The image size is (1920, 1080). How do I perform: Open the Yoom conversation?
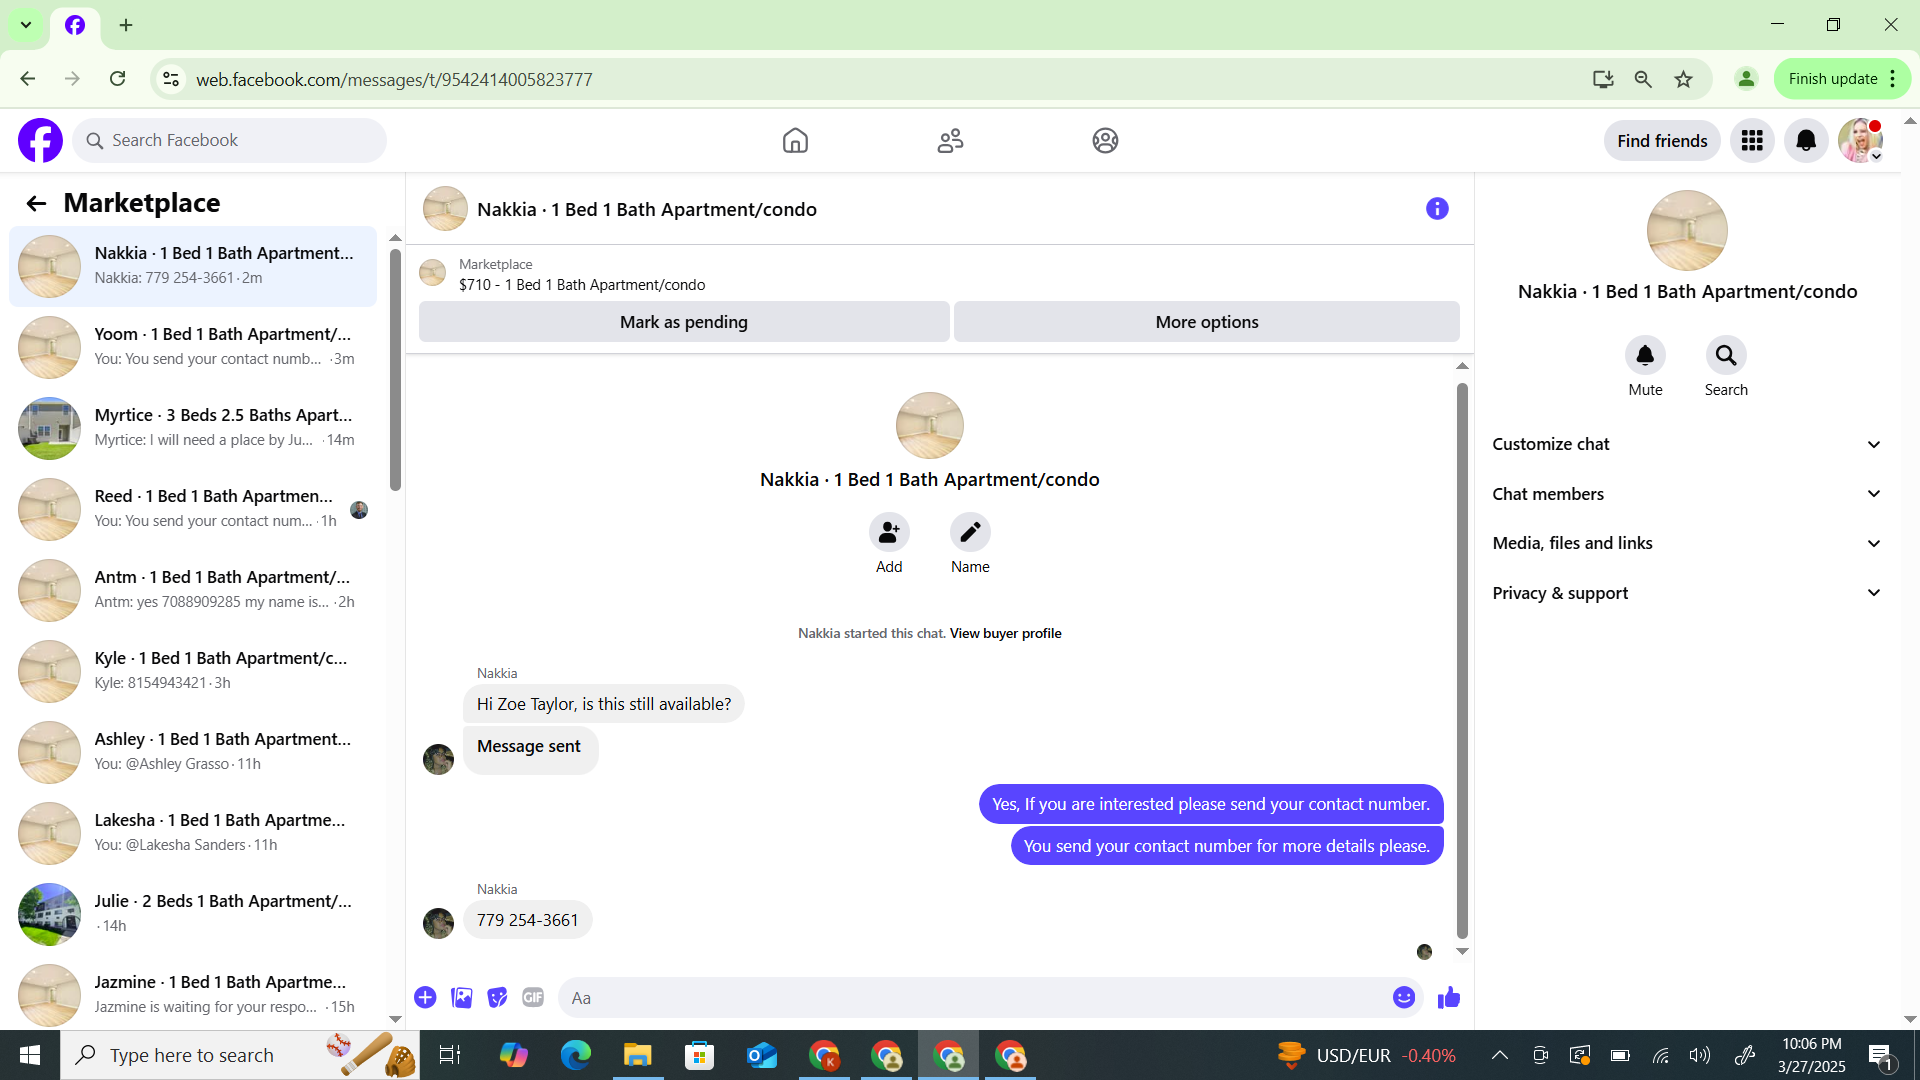pyautogui.click(x=193, y=347)
